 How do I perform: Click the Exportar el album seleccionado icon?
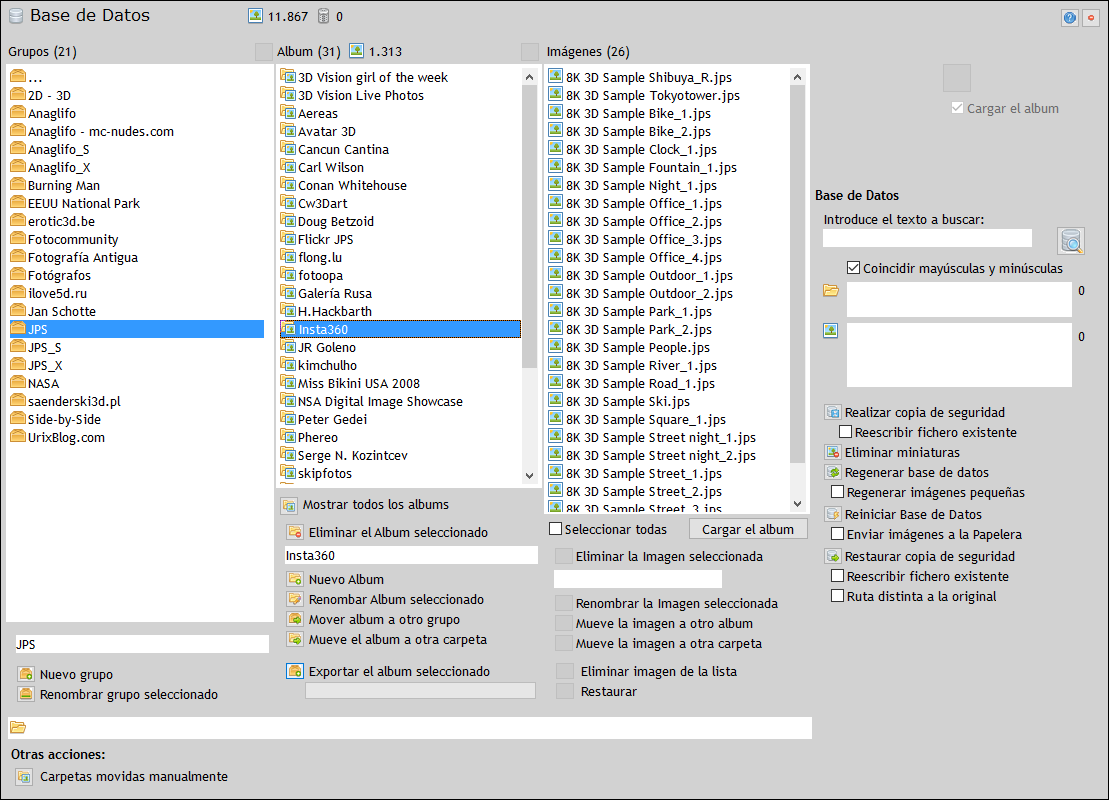click(295, 671)
